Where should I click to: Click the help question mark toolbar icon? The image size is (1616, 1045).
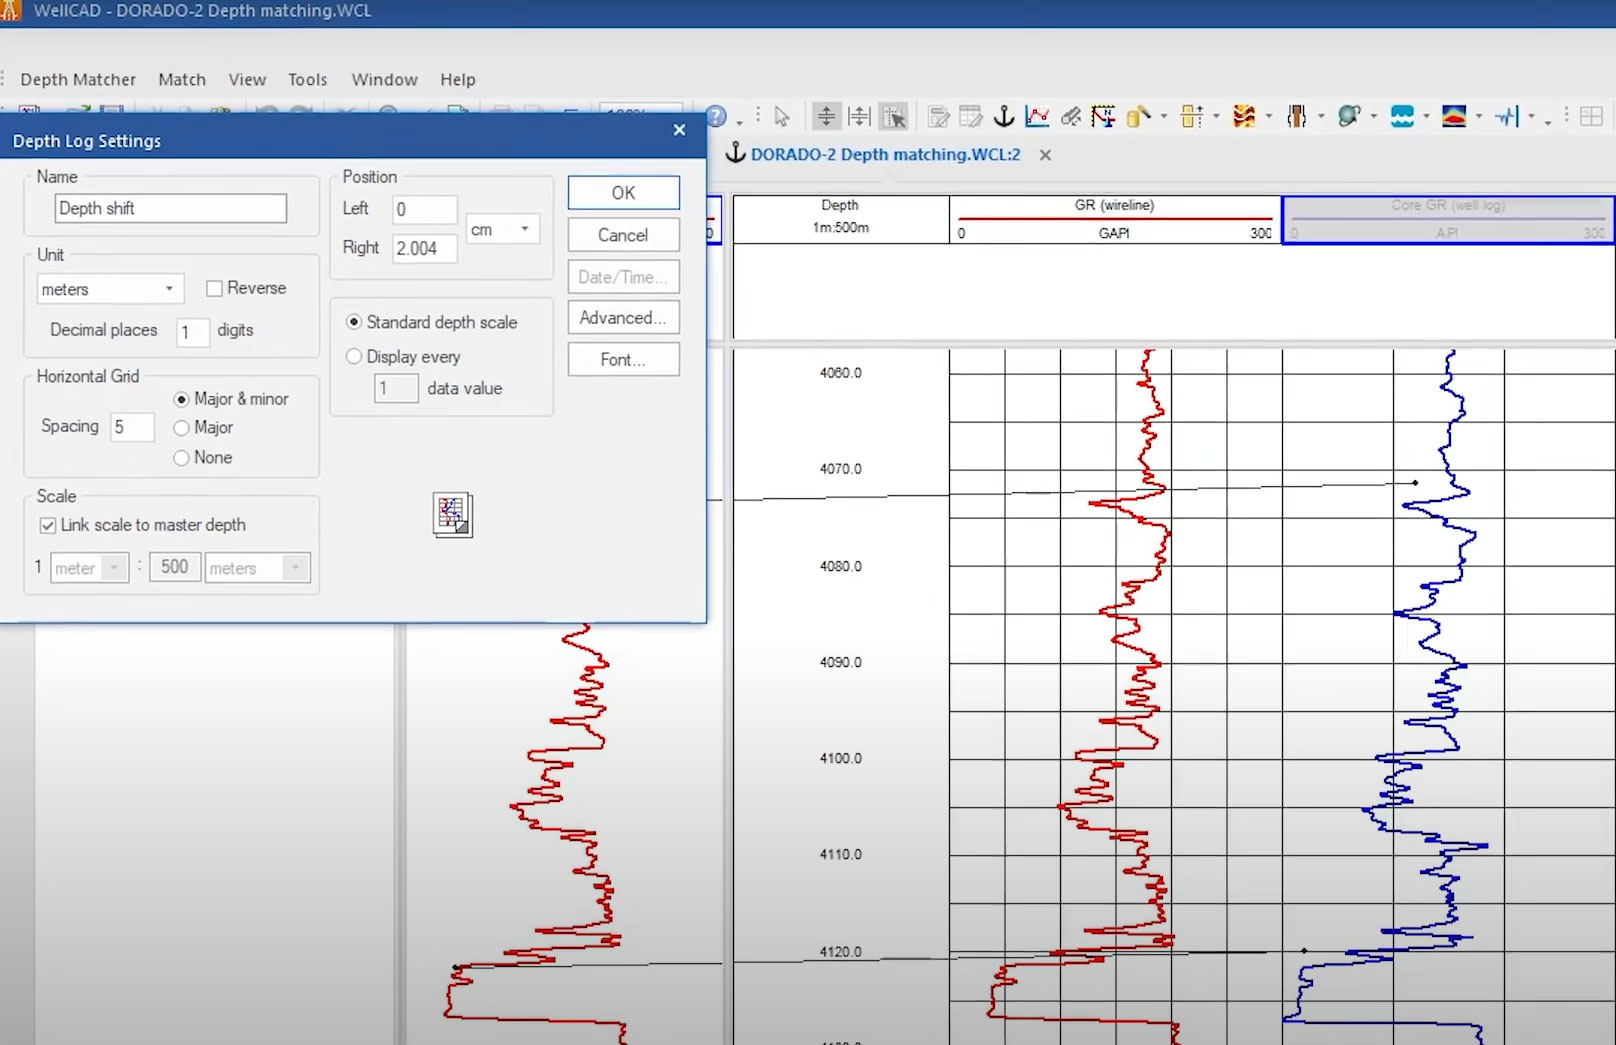coord(716,116)
